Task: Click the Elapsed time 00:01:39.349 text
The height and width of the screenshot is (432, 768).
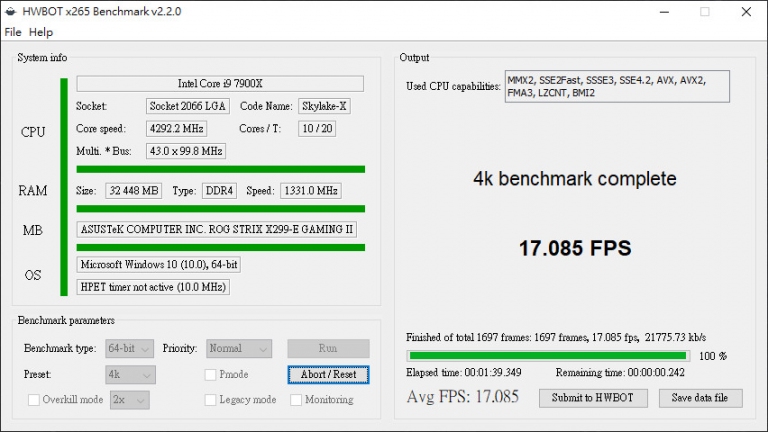Action: [463, 373]
